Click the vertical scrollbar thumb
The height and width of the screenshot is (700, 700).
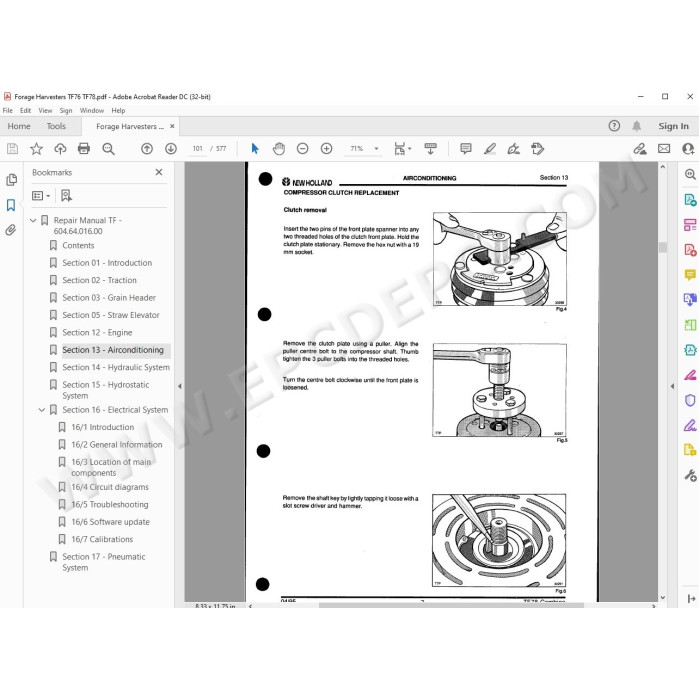662,247
